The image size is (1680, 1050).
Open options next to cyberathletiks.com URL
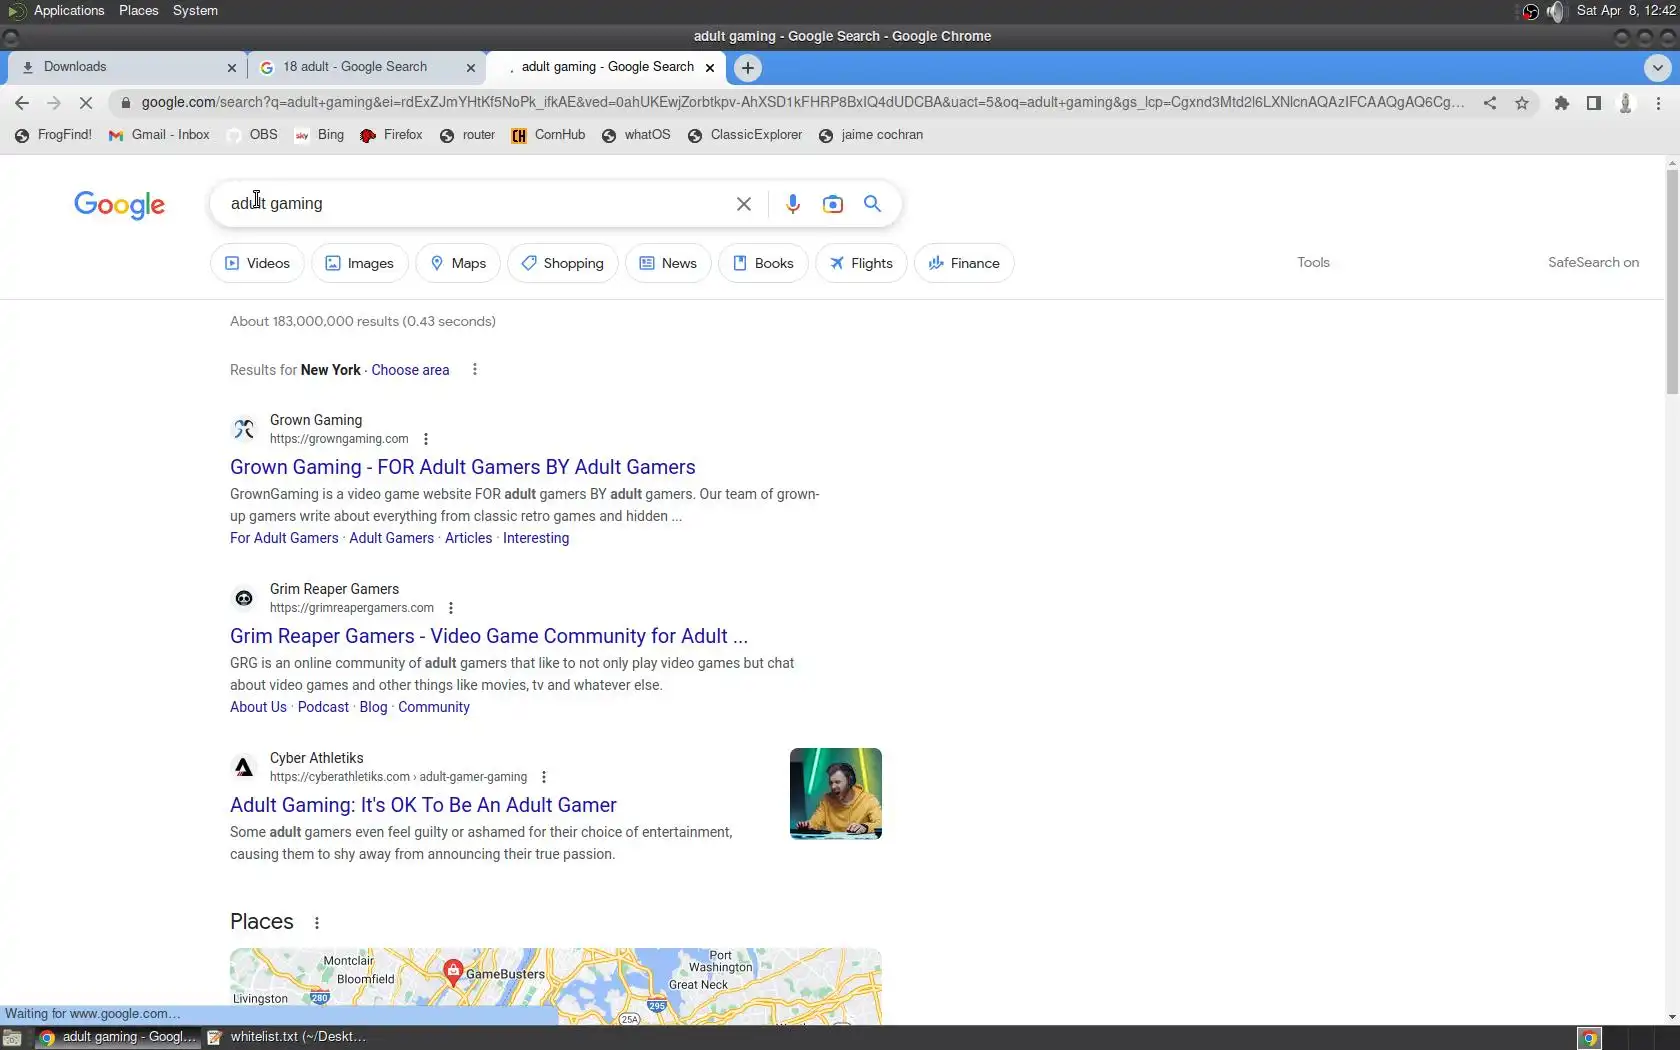[x=544, y=777]
